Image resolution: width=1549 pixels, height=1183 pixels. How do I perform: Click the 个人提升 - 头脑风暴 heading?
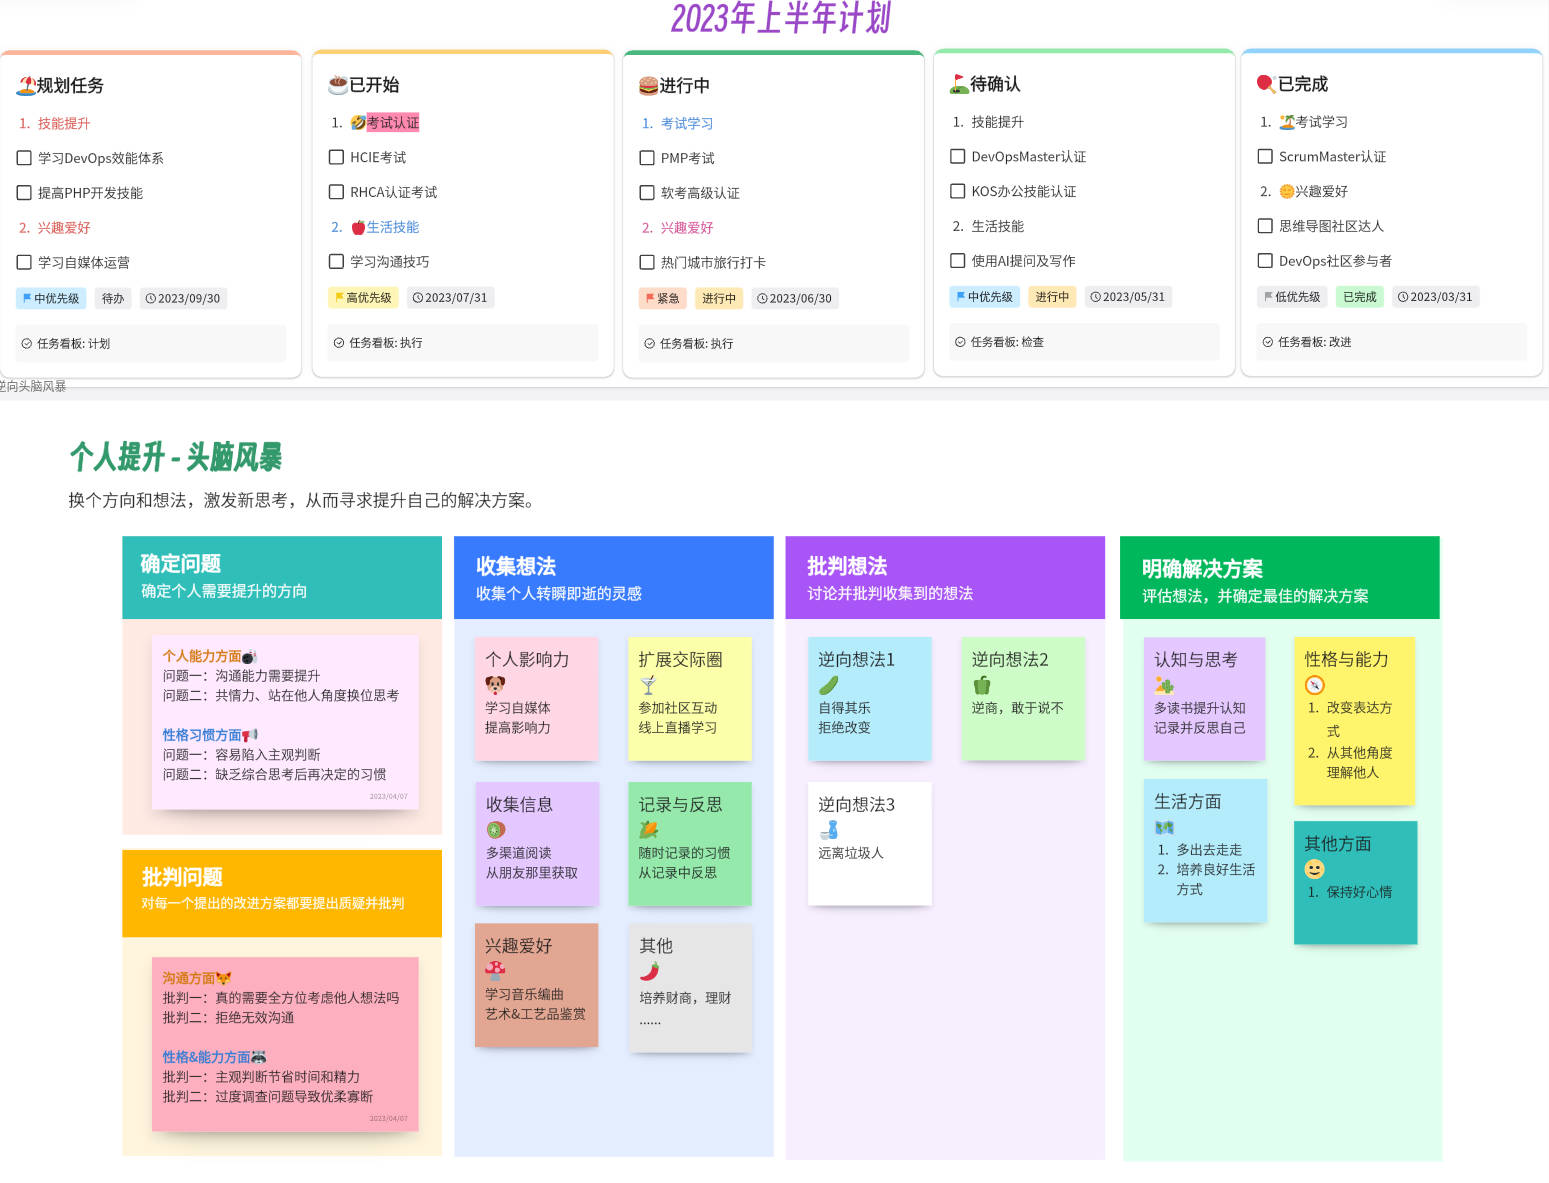click(176, 457)
